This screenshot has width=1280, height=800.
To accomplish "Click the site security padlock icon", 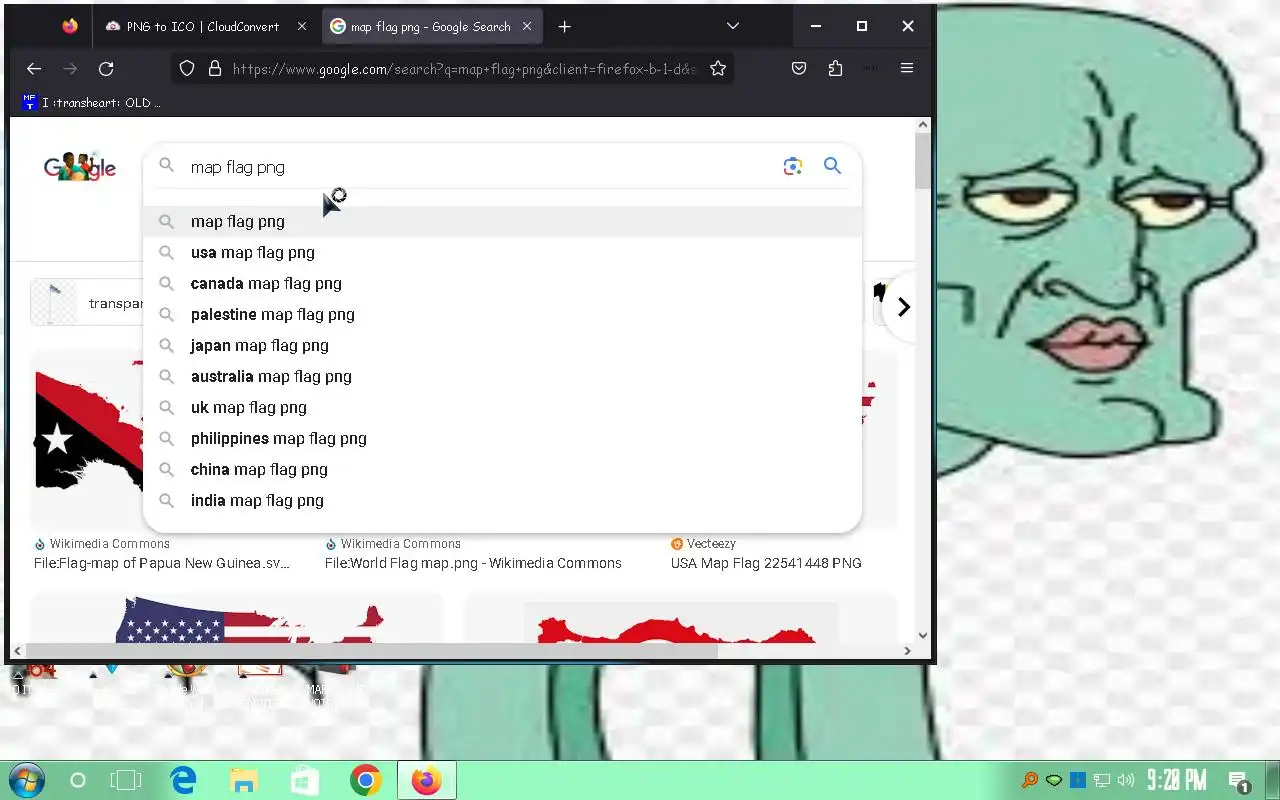I will 214,69.
